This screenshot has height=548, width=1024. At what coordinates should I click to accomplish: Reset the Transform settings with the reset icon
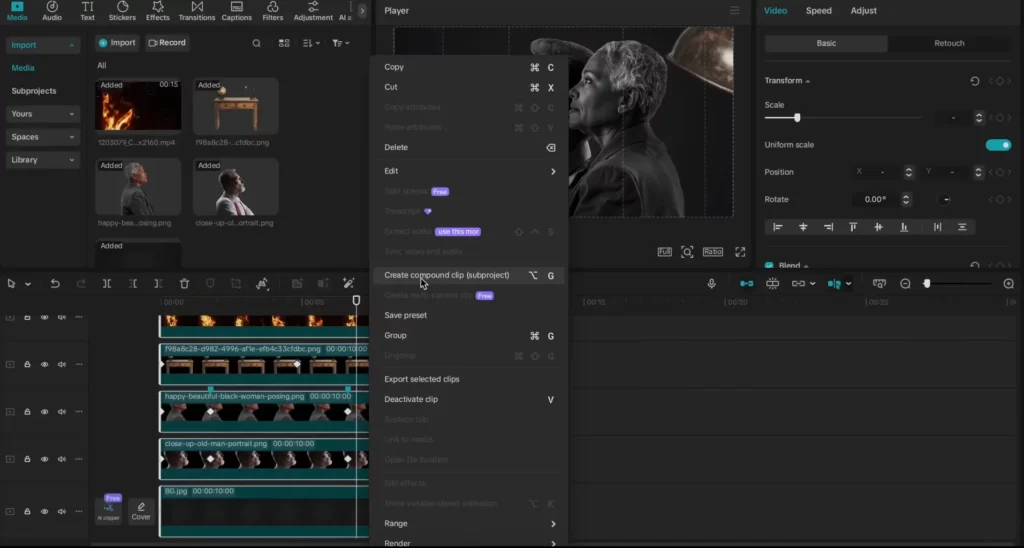tap(974, 81)
